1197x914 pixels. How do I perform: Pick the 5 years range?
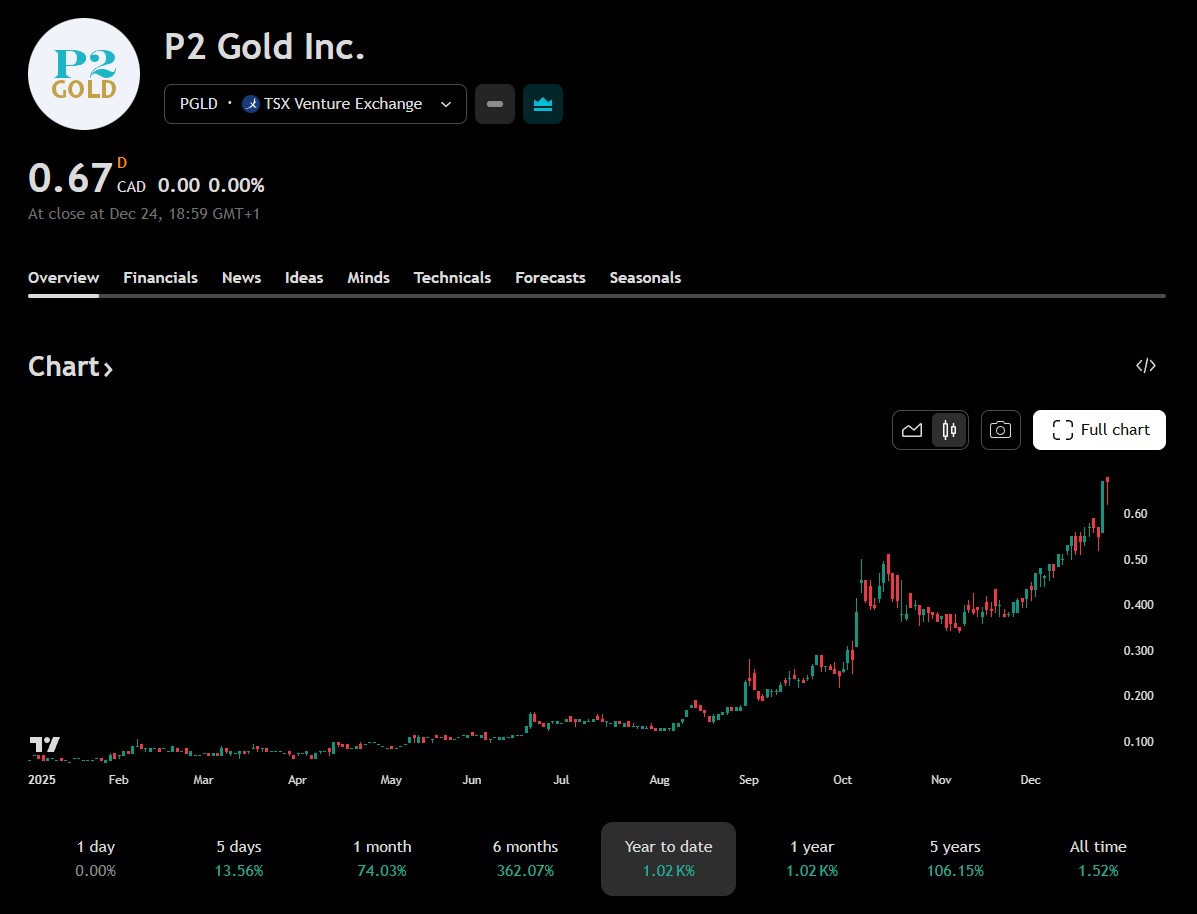[x=955, y=858]
